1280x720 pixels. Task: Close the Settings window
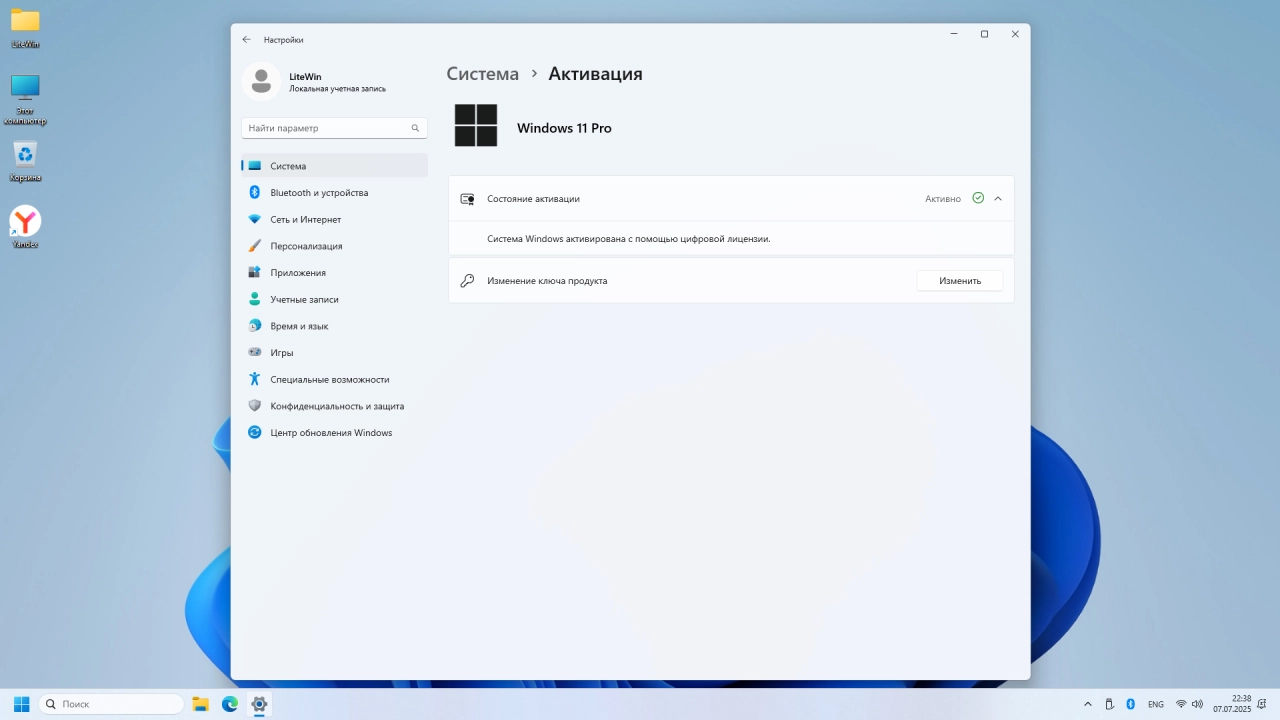tap(1015, 34)
